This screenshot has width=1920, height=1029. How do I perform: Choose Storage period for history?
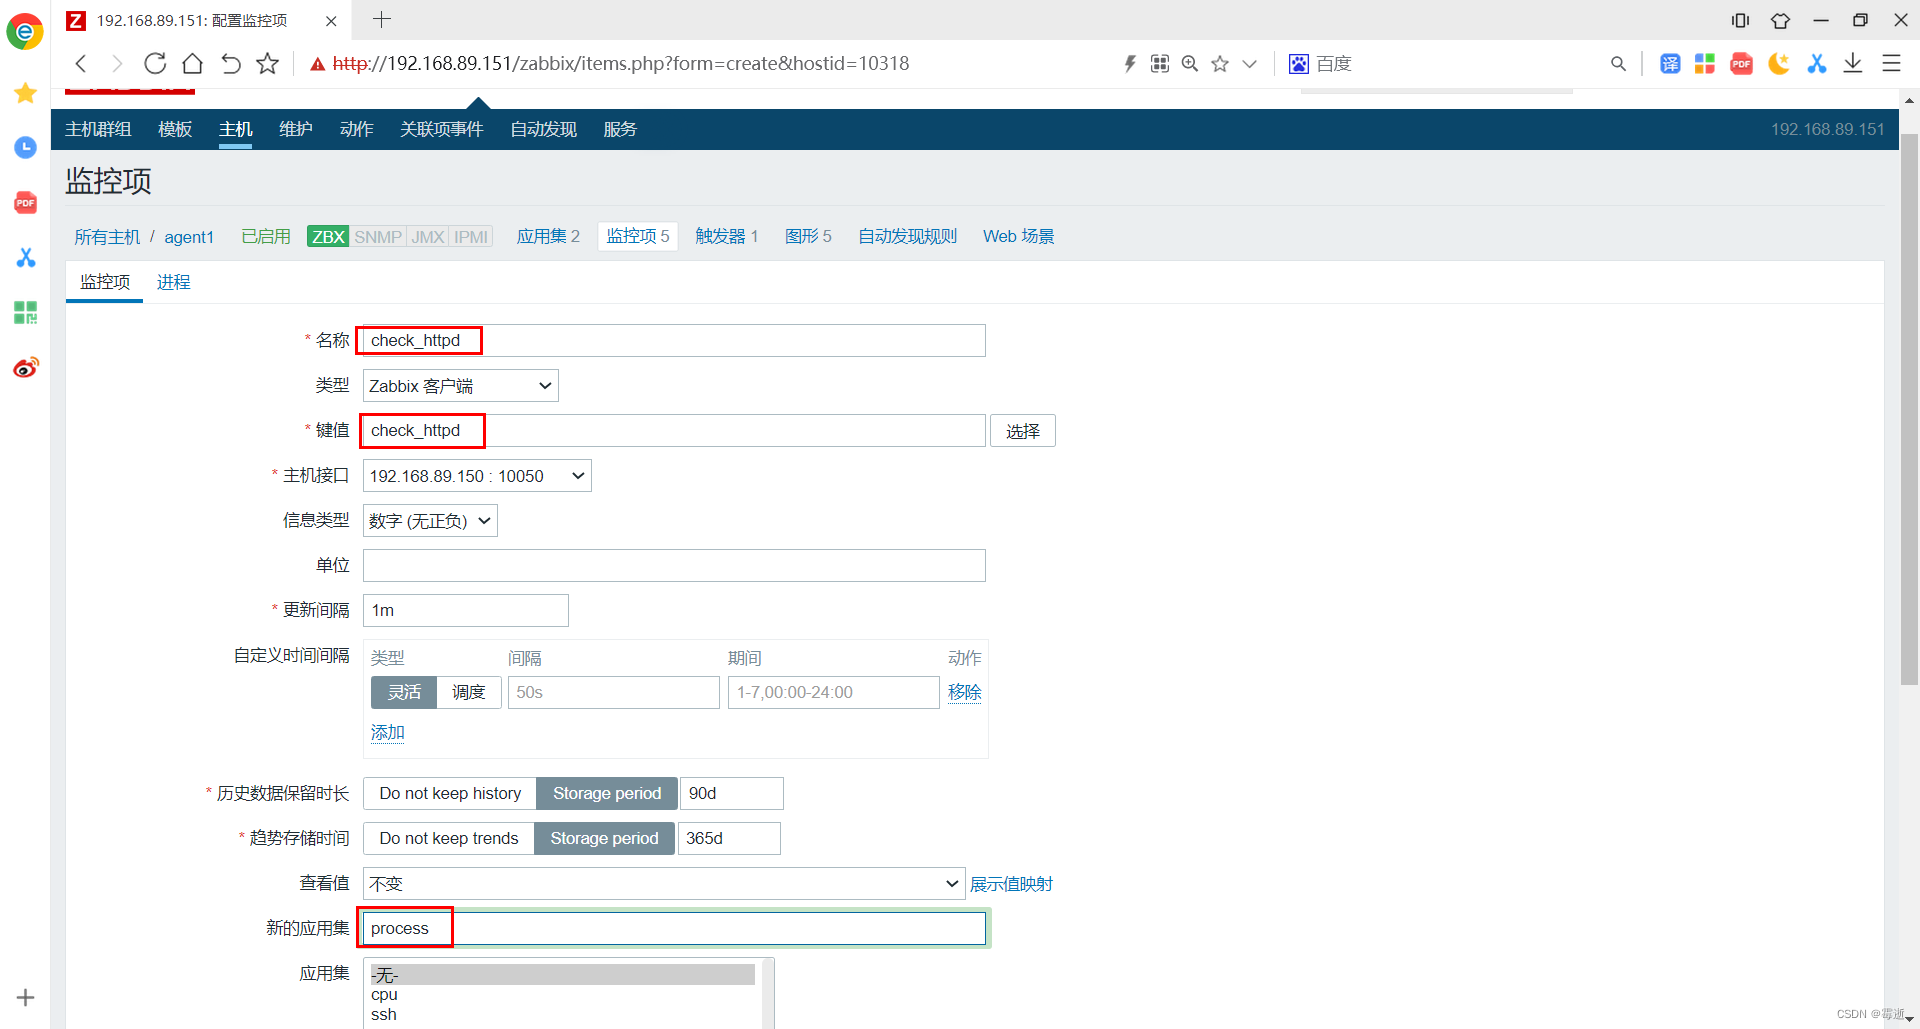607,793
